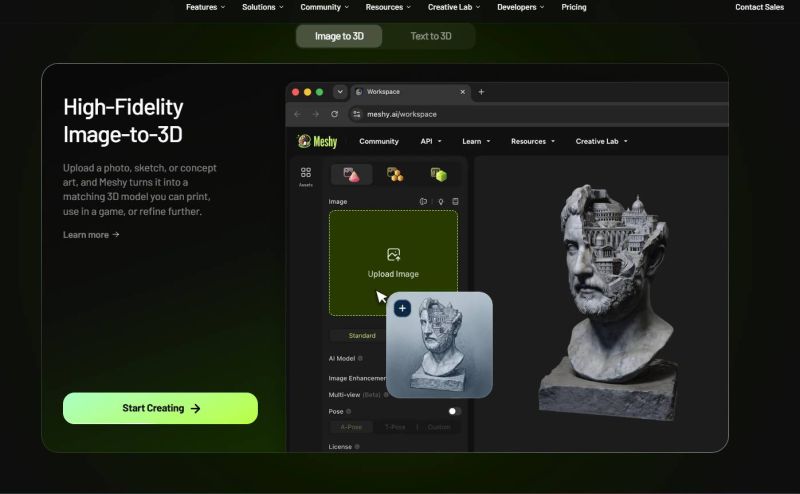Follow the Learn more link

point(91,235)
